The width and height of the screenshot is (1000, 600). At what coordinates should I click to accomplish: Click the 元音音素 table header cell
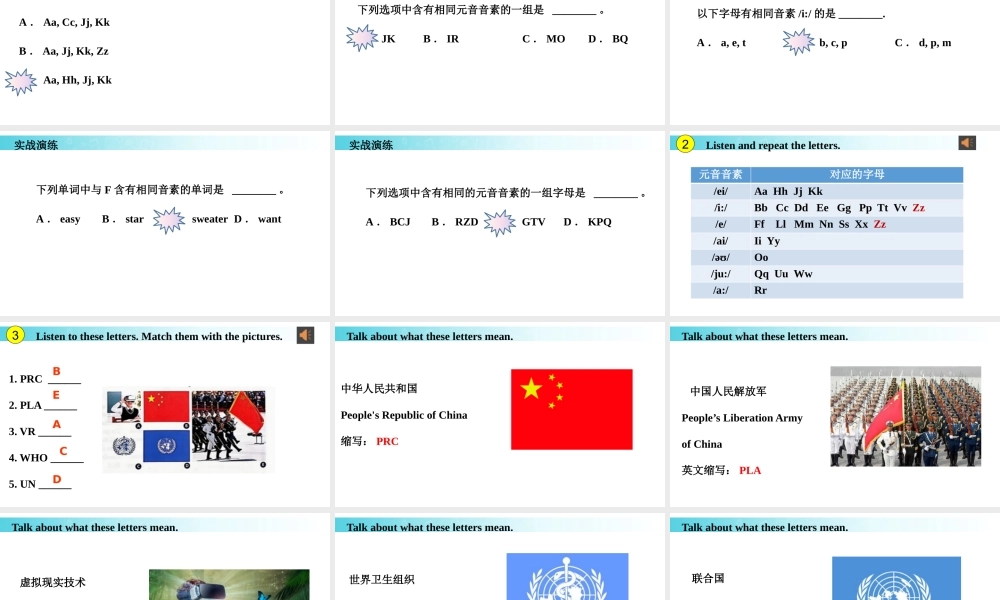(721, 174)
